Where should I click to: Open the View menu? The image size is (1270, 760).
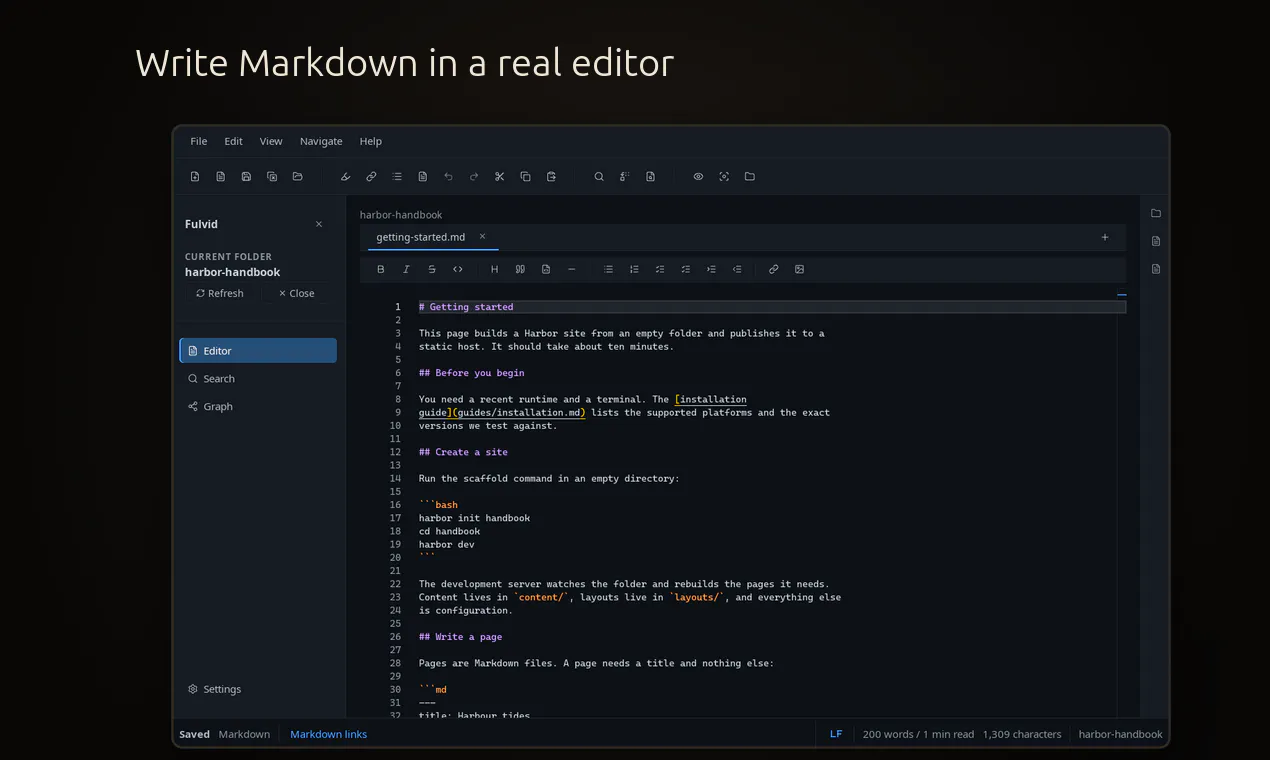click(271, 141)
